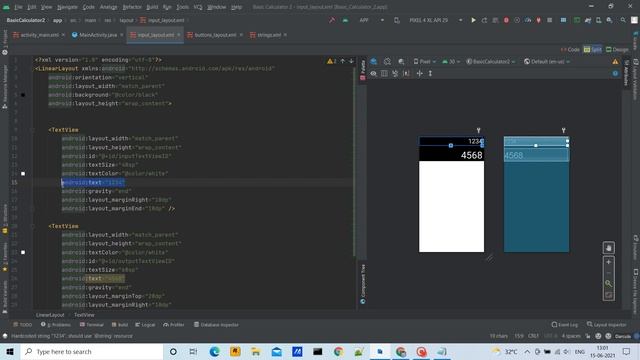Image resolution: width=640 pixels, height=360 pixels.
Task: Click the Pan hand tool in preview
Action: [609, 248]
